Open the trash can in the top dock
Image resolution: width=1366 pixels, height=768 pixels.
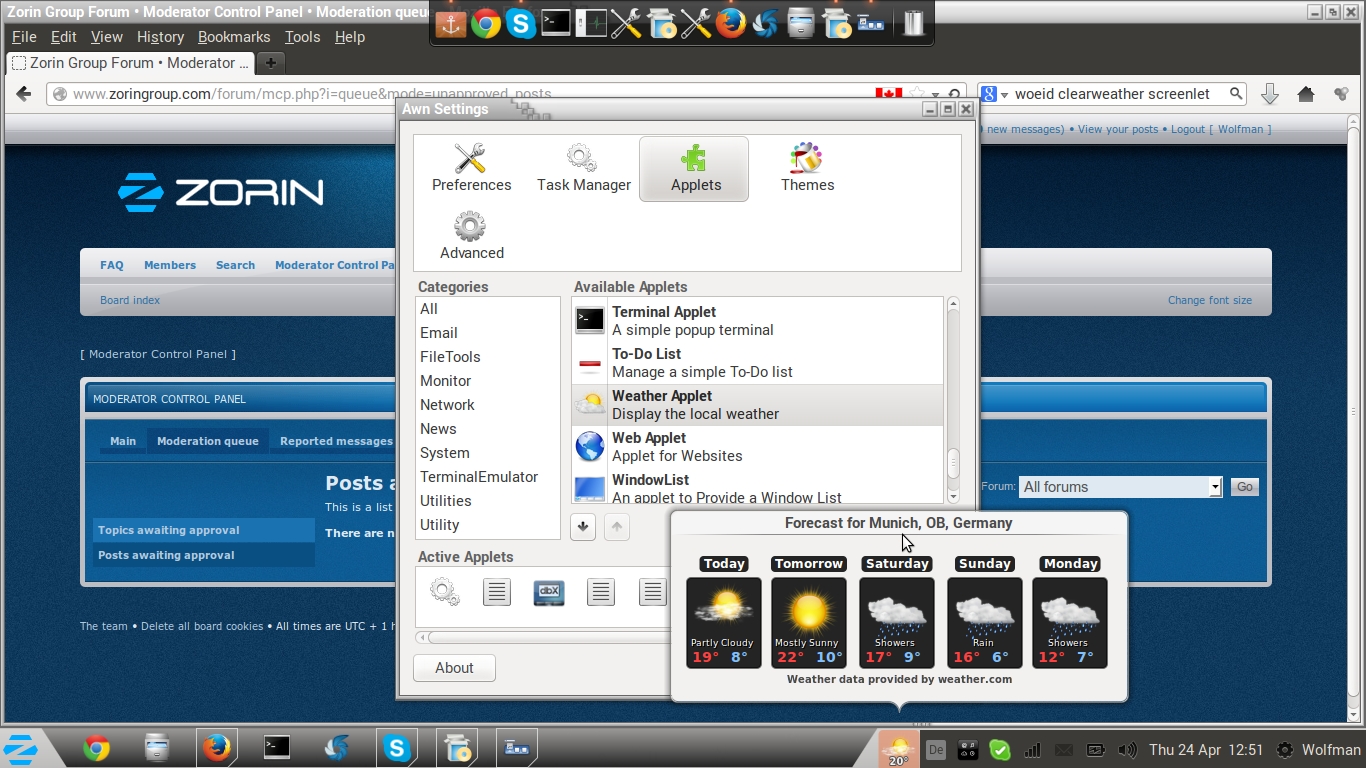click(x=913, y=23)
